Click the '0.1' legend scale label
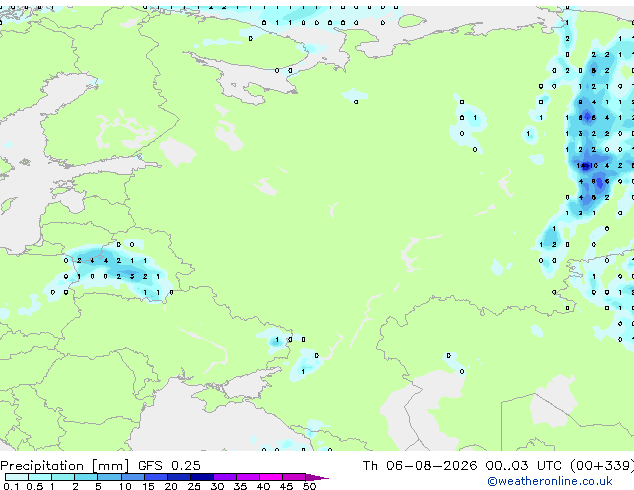Screen dimensions: 634x490 point(12,486)
